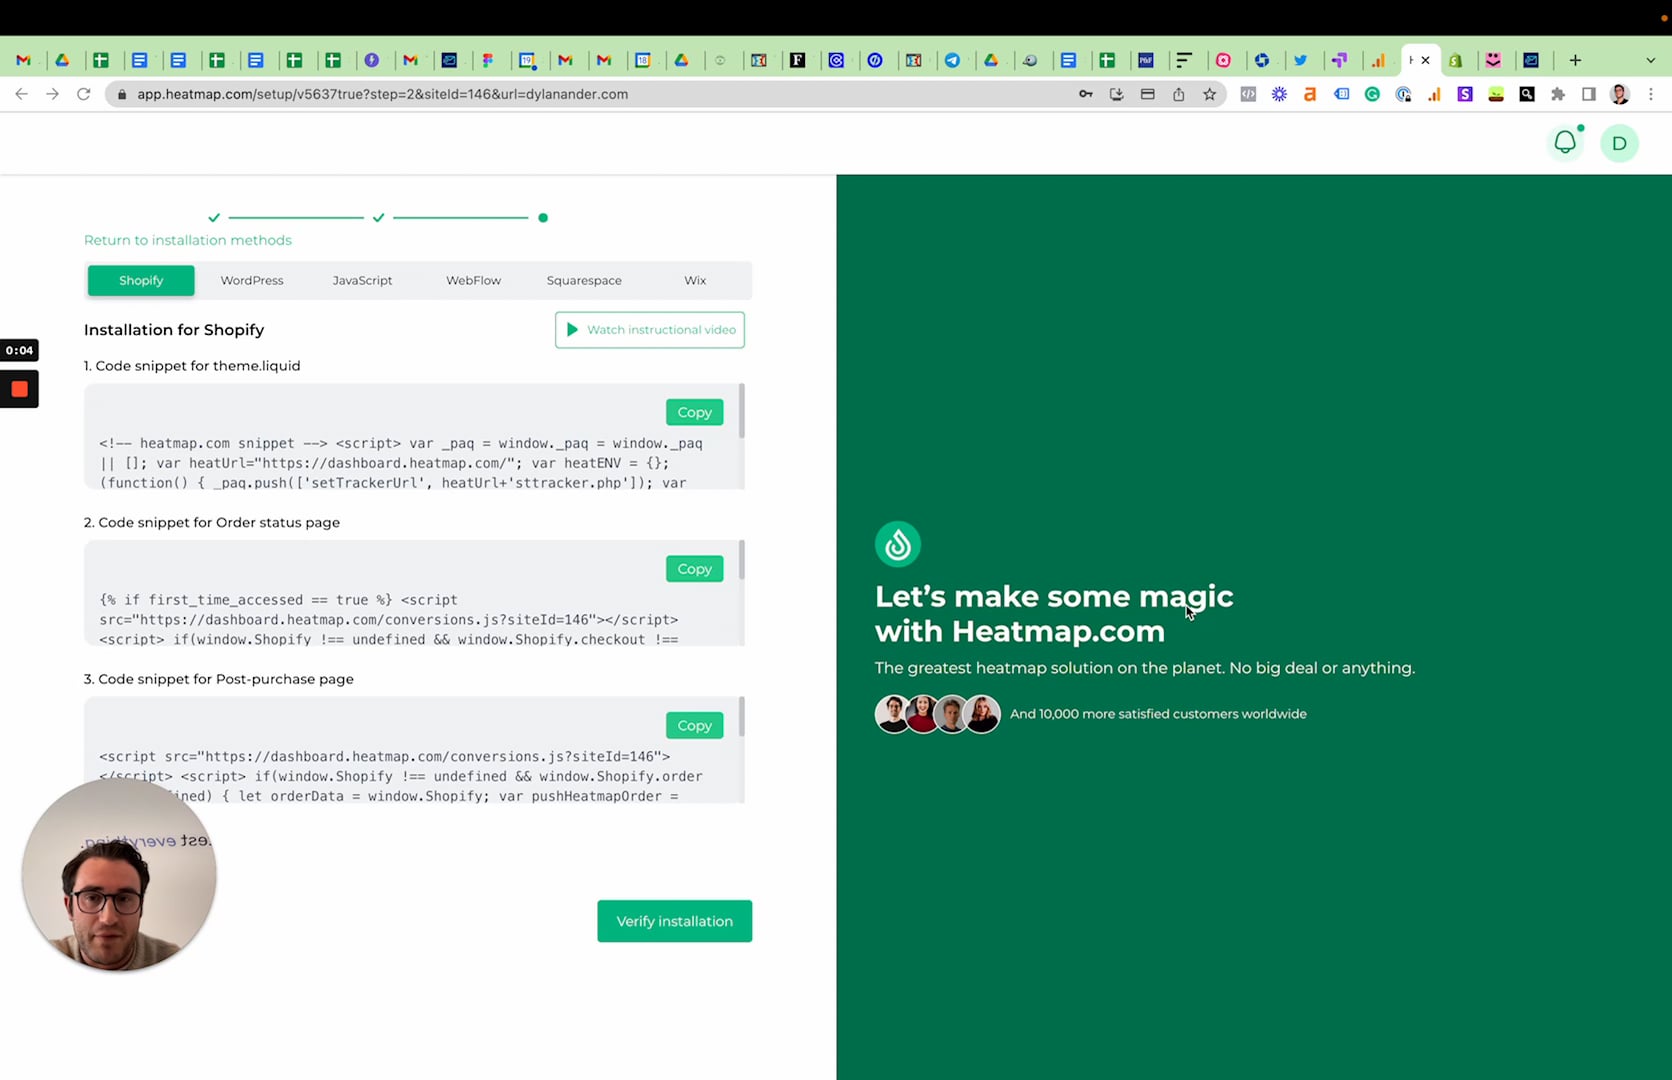Open the tab list chevron beside new tab button
The image size is (1672, 1080).
pos(1652,60)
